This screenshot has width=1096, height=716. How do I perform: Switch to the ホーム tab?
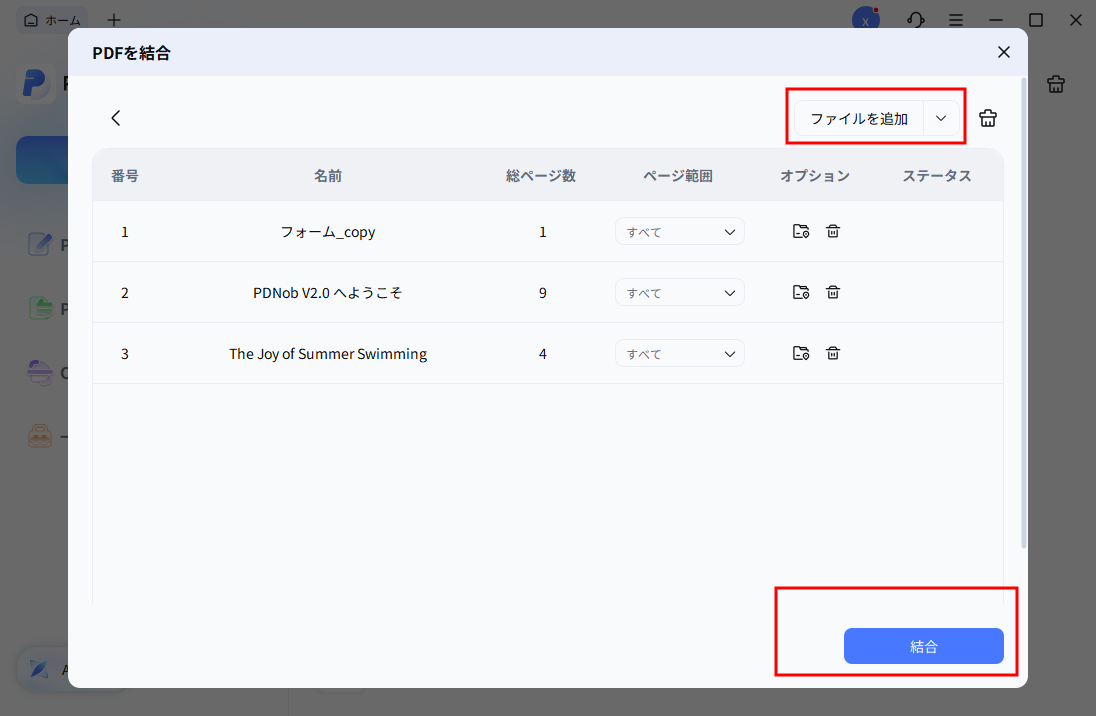tap(52, 19)
